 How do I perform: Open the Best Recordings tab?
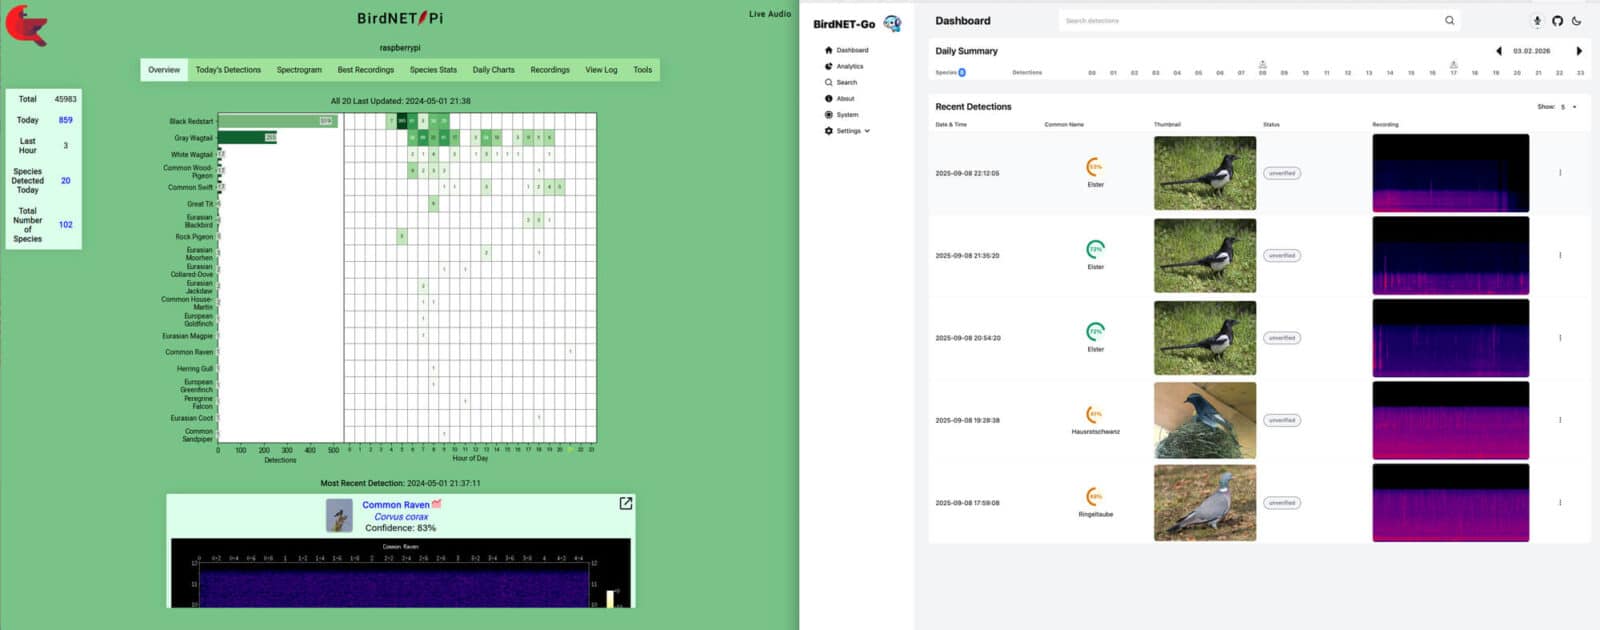click(366, 70)
